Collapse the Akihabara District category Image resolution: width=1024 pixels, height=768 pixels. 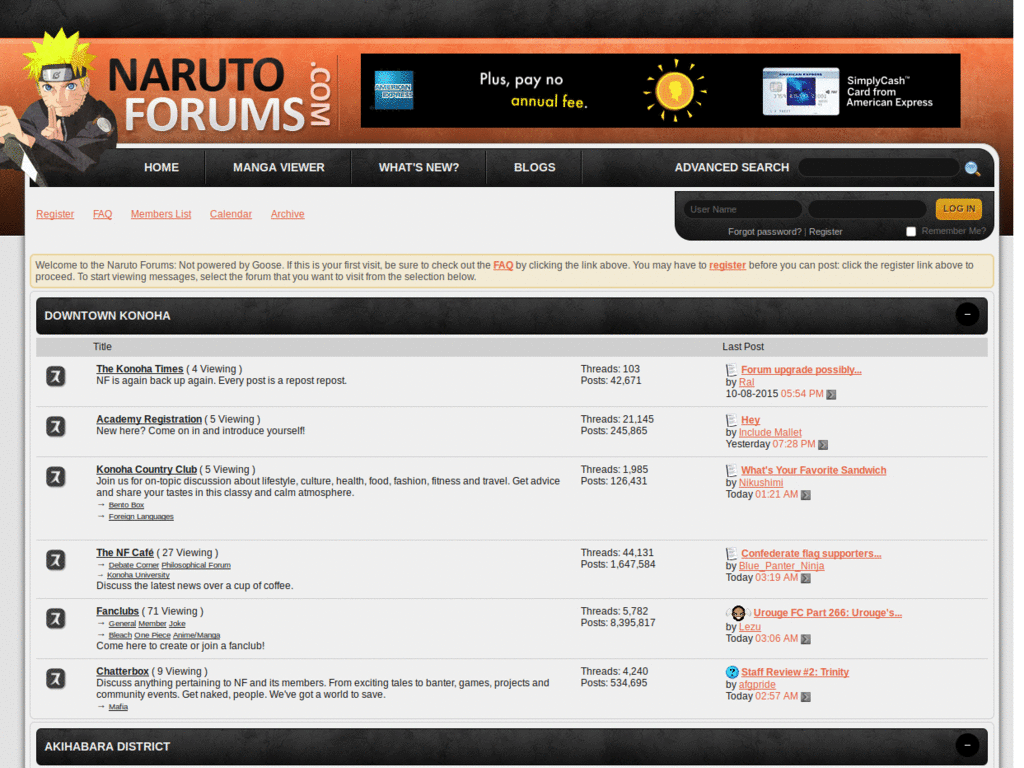967,745
